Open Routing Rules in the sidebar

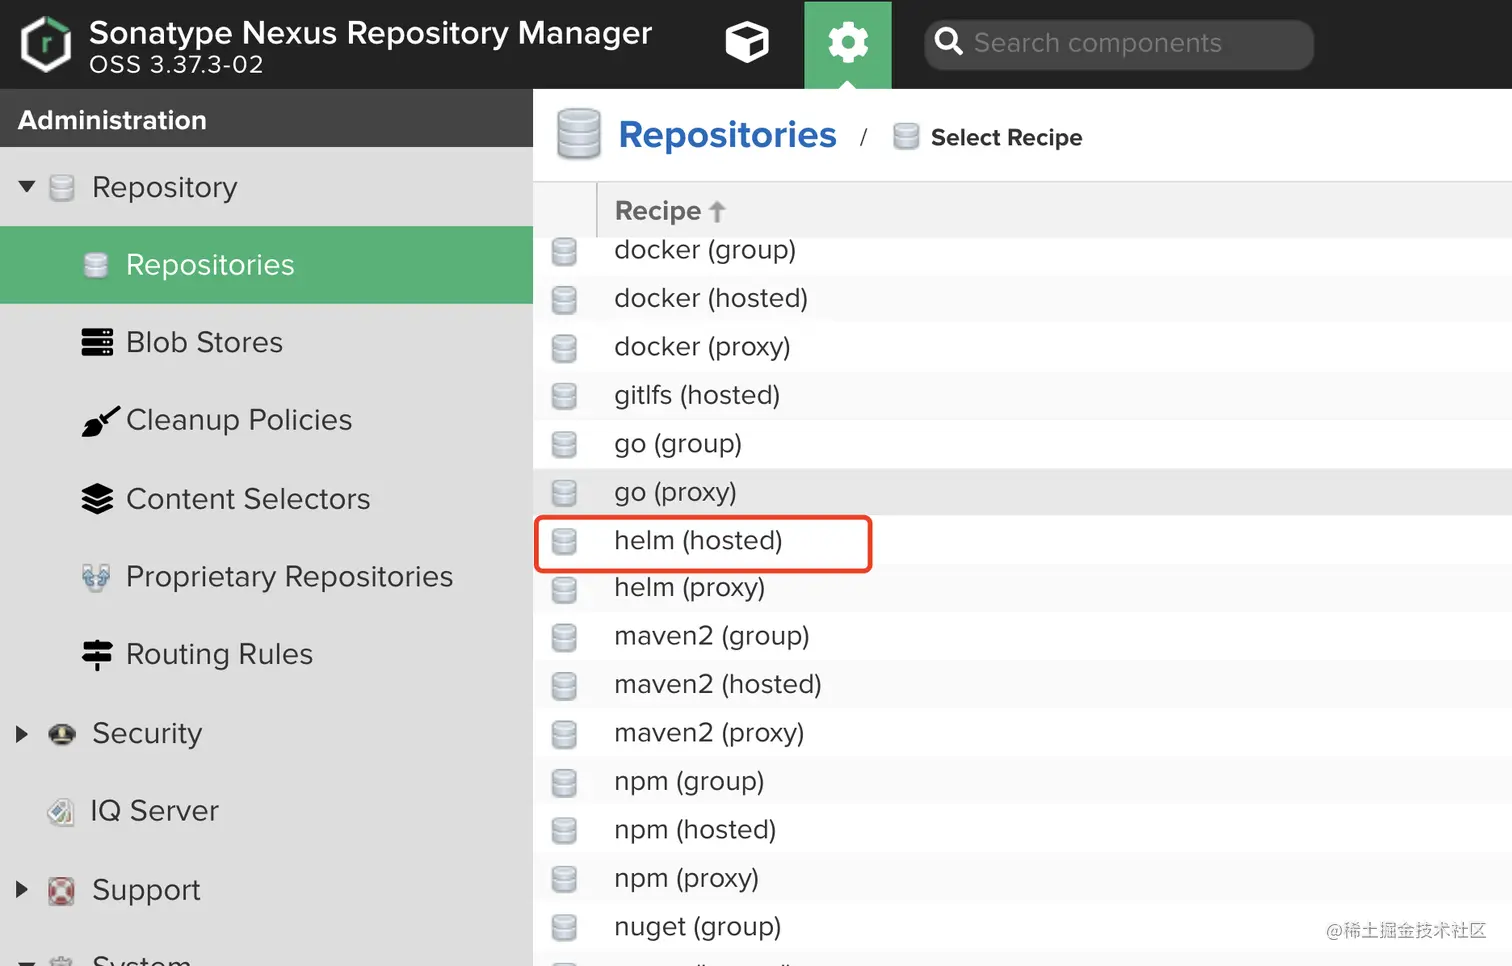[x=266, y=654]
